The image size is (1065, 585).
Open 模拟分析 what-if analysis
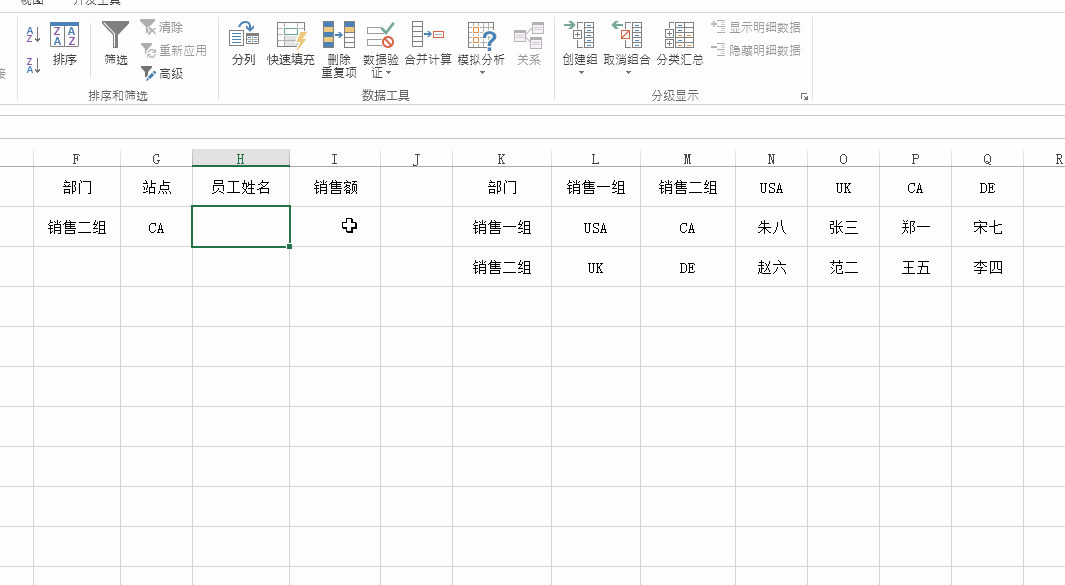pos(481,43)
